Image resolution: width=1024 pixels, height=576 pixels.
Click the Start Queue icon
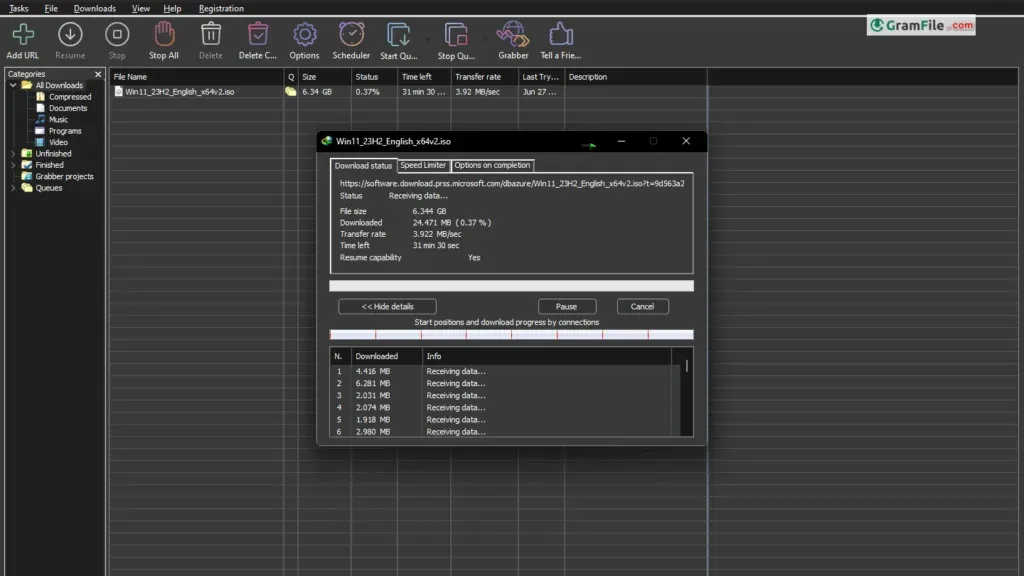click(x=398, y=35)
